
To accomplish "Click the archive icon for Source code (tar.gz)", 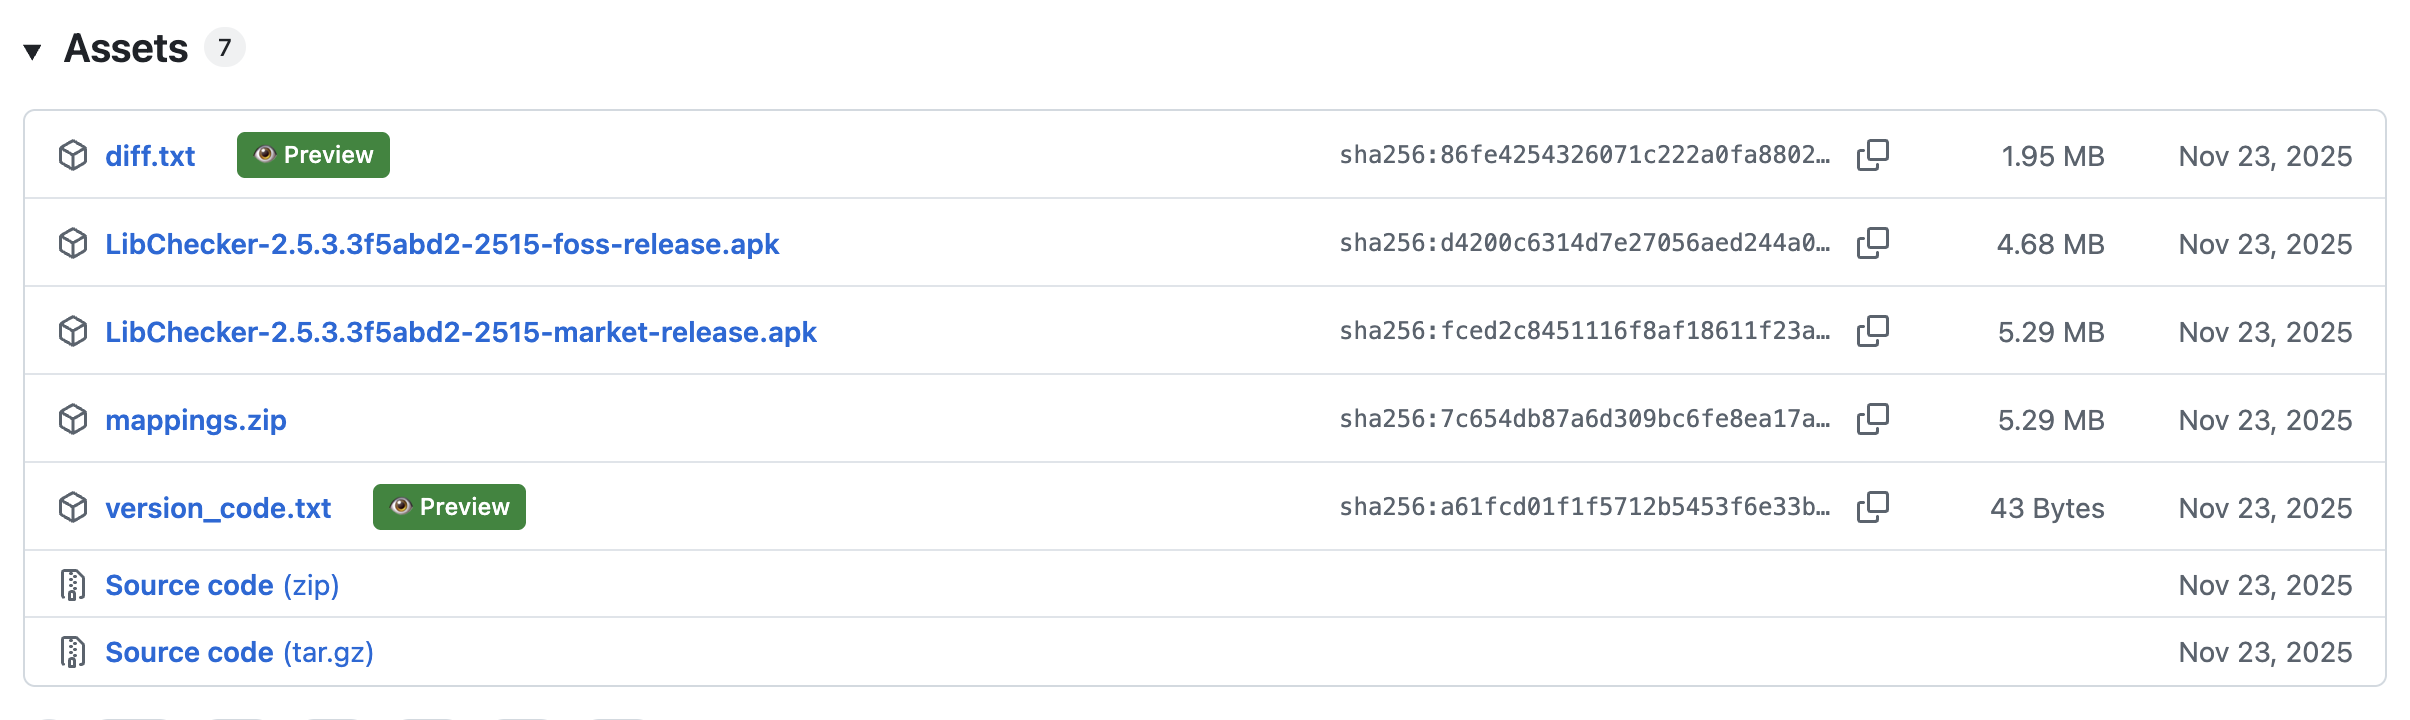I will [x=73, y=652].
